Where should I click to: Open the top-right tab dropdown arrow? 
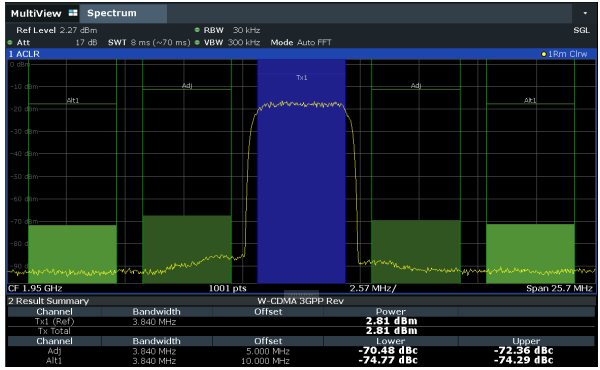(585, 13)
